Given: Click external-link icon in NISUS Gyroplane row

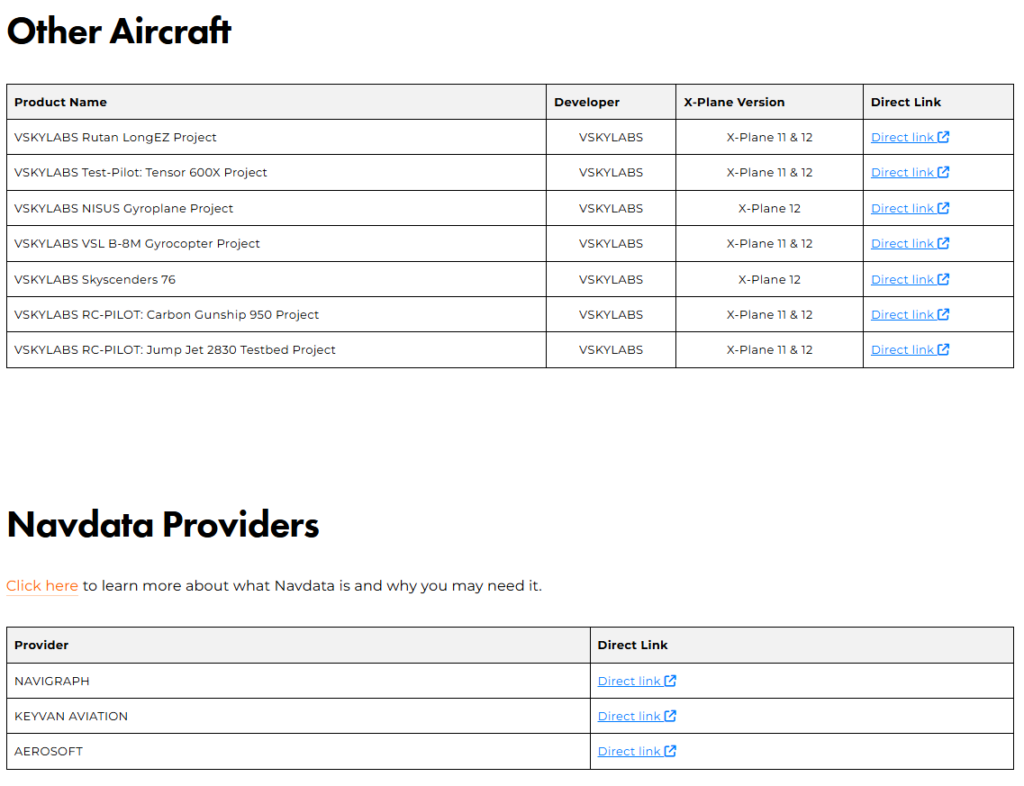Looking at the screenshot, I should [x=943, y=208].
